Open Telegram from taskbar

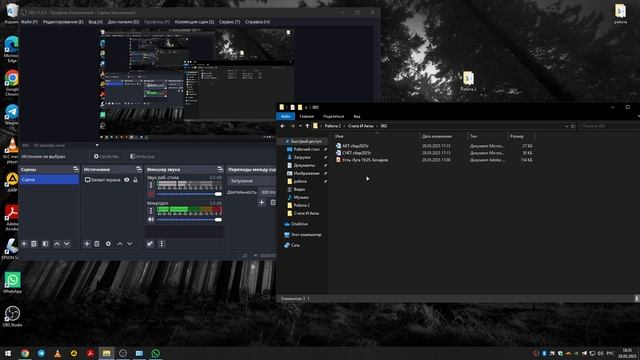41,353
